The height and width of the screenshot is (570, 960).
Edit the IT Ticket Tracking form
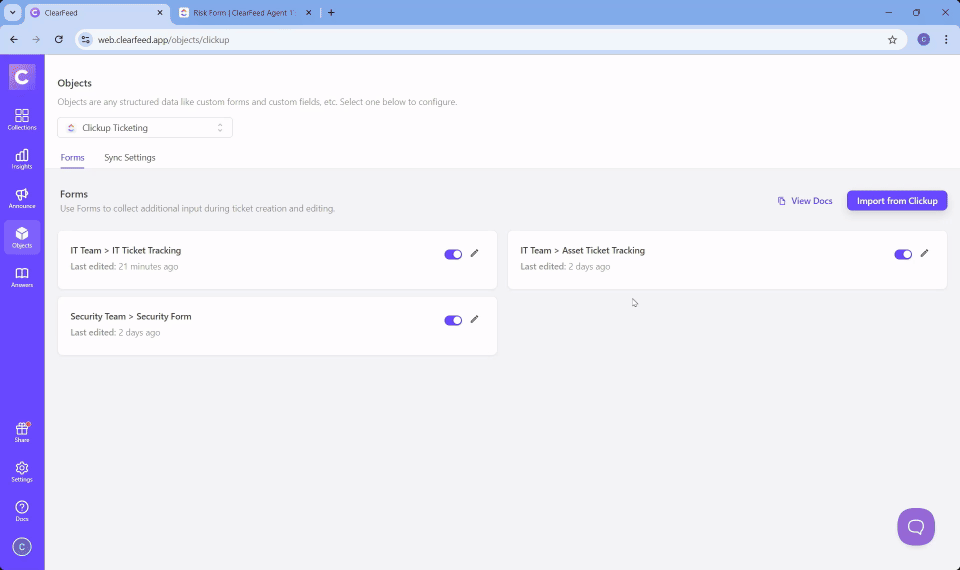475,254
